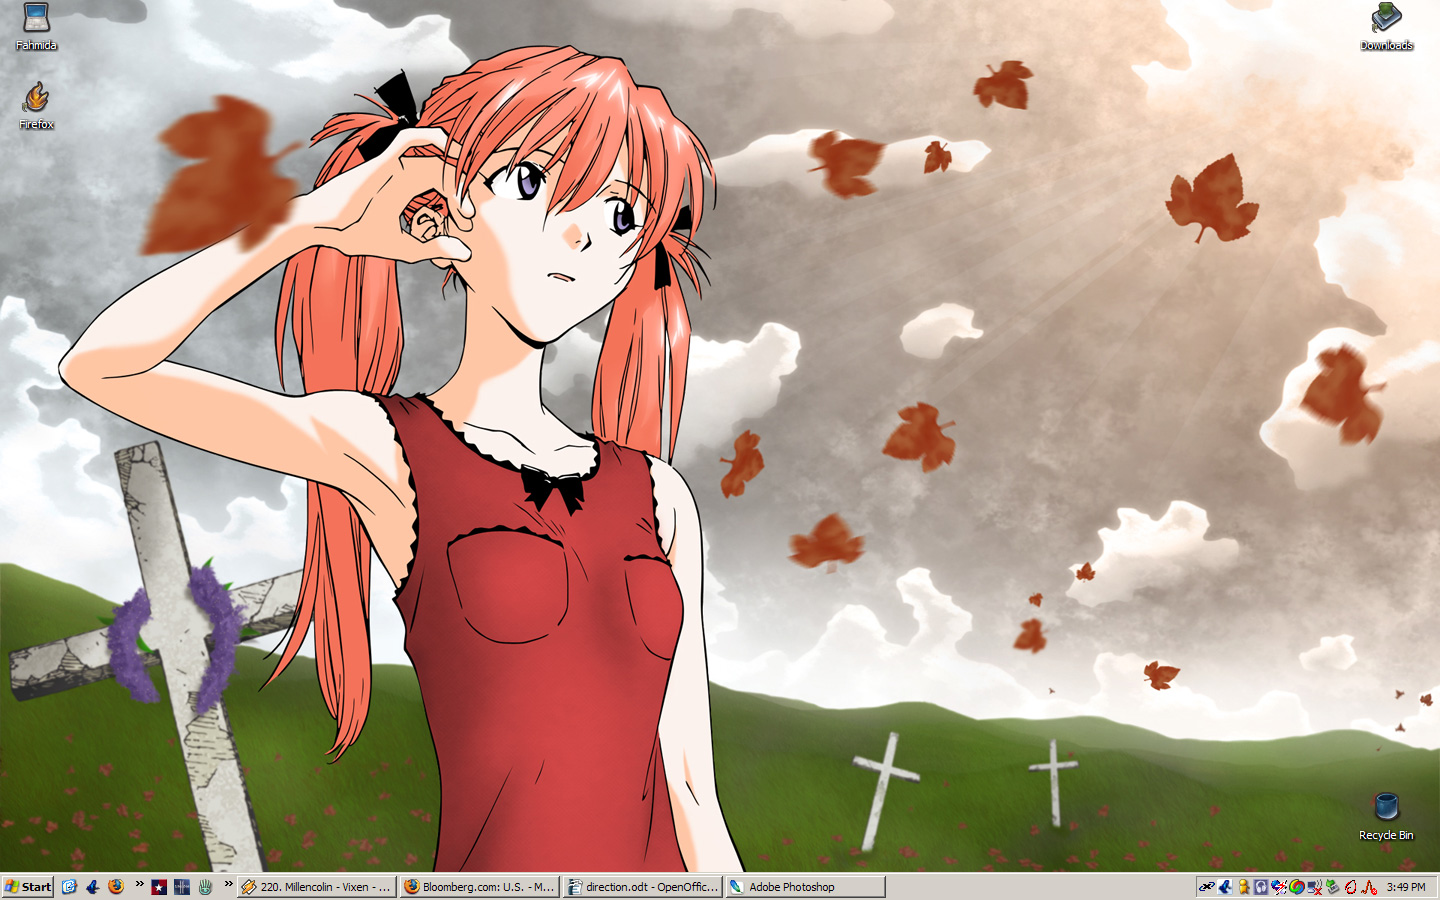Click the blue bird quick launch icon

[x=93, y=886]
